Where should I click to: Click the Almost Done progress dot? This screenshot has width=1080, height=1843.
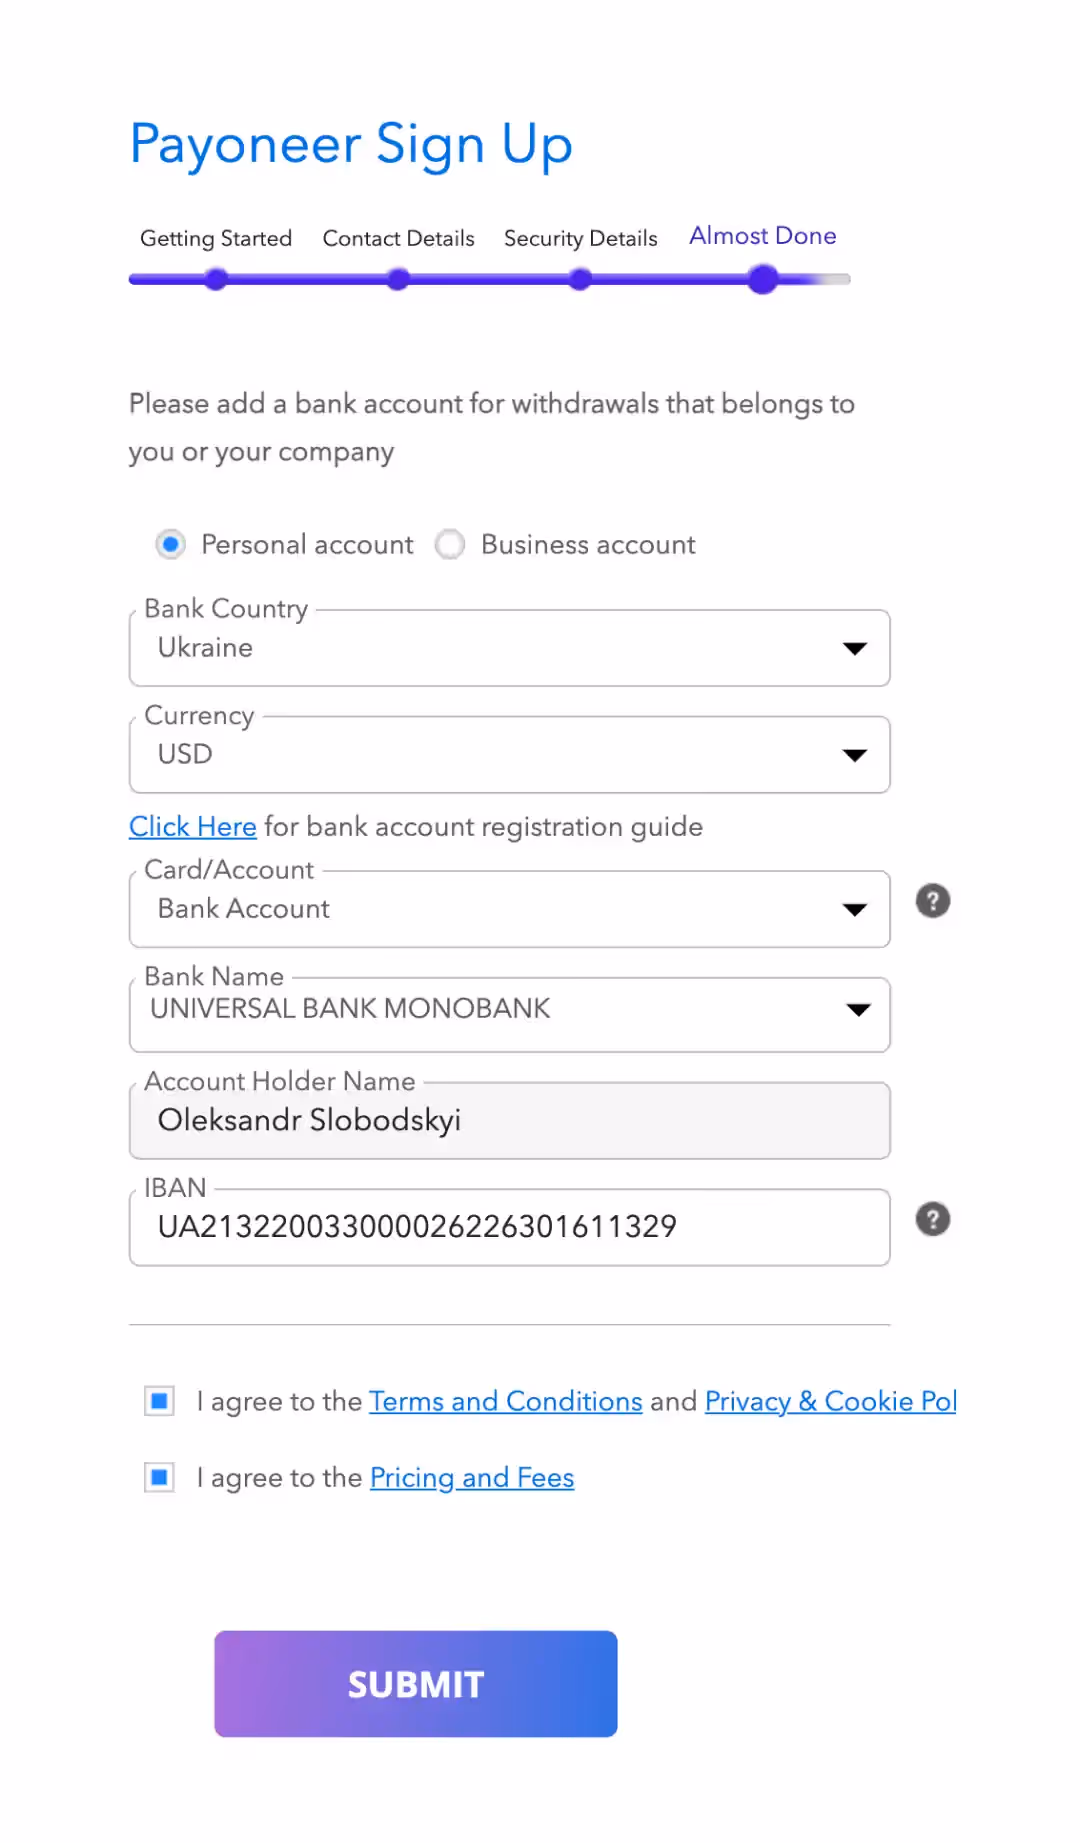(762, 280)
